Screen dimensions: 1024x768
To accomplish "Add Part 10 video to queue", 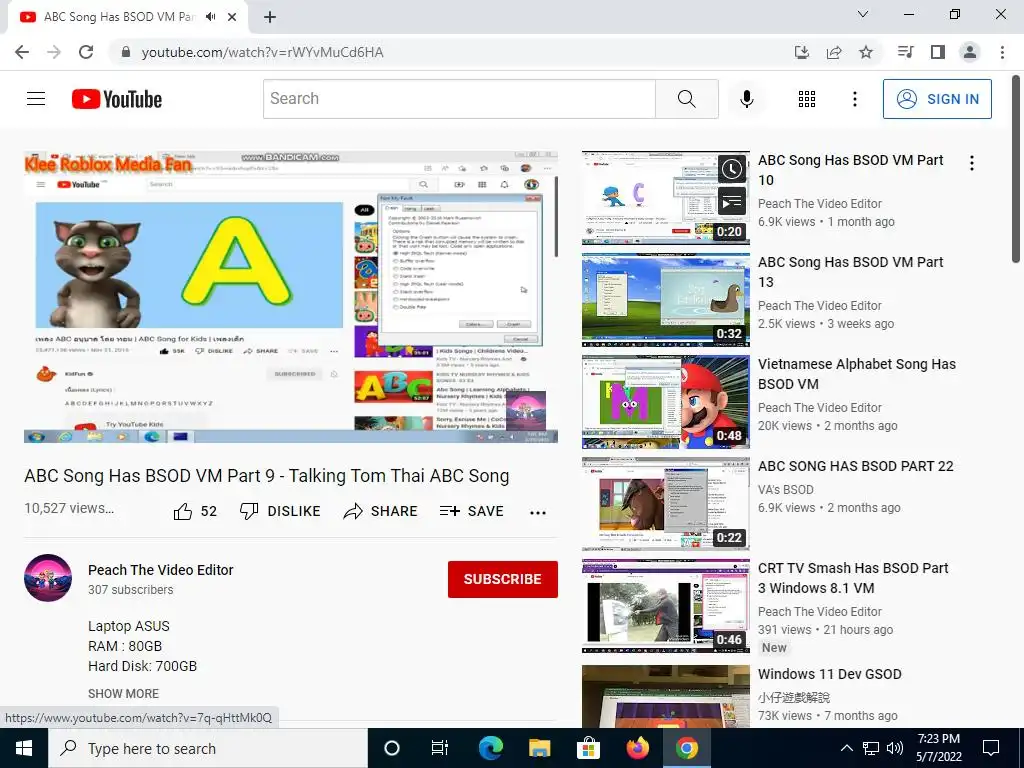I will (731, 201).
